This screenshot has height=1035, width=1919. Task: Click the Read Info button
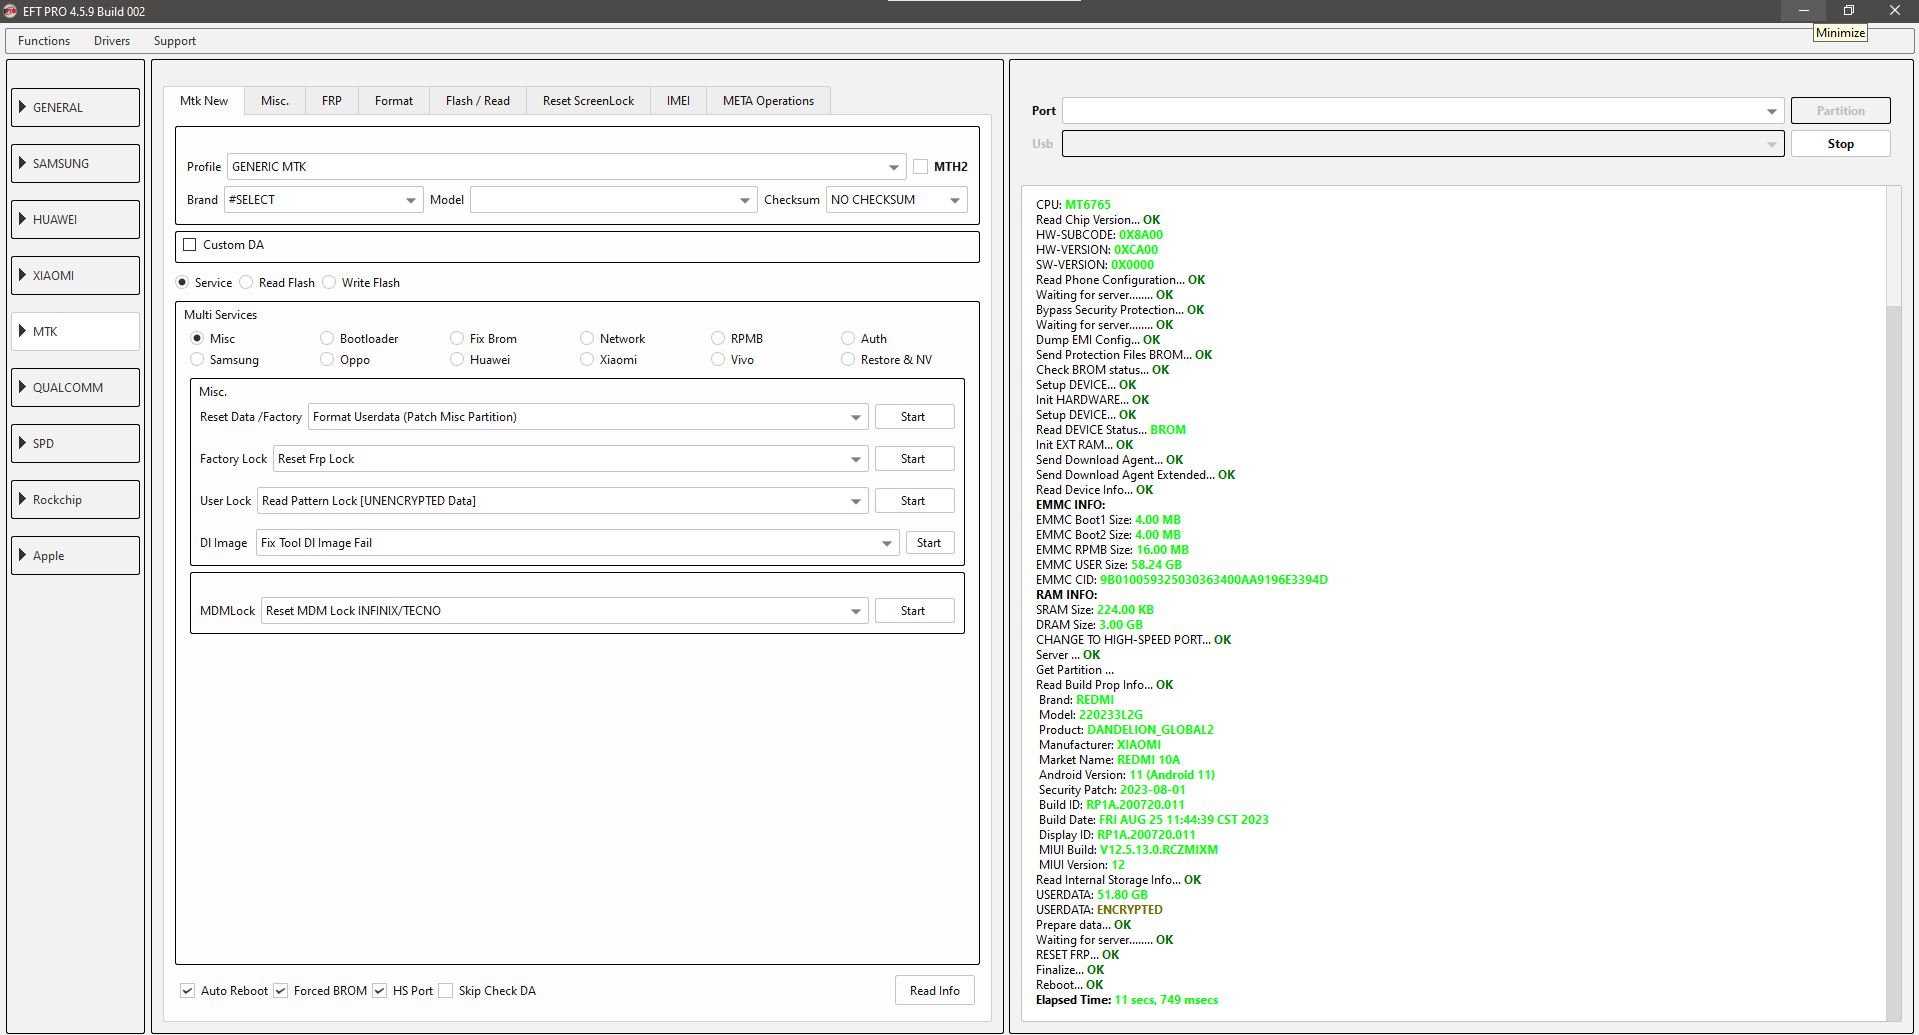click(935, 990)
